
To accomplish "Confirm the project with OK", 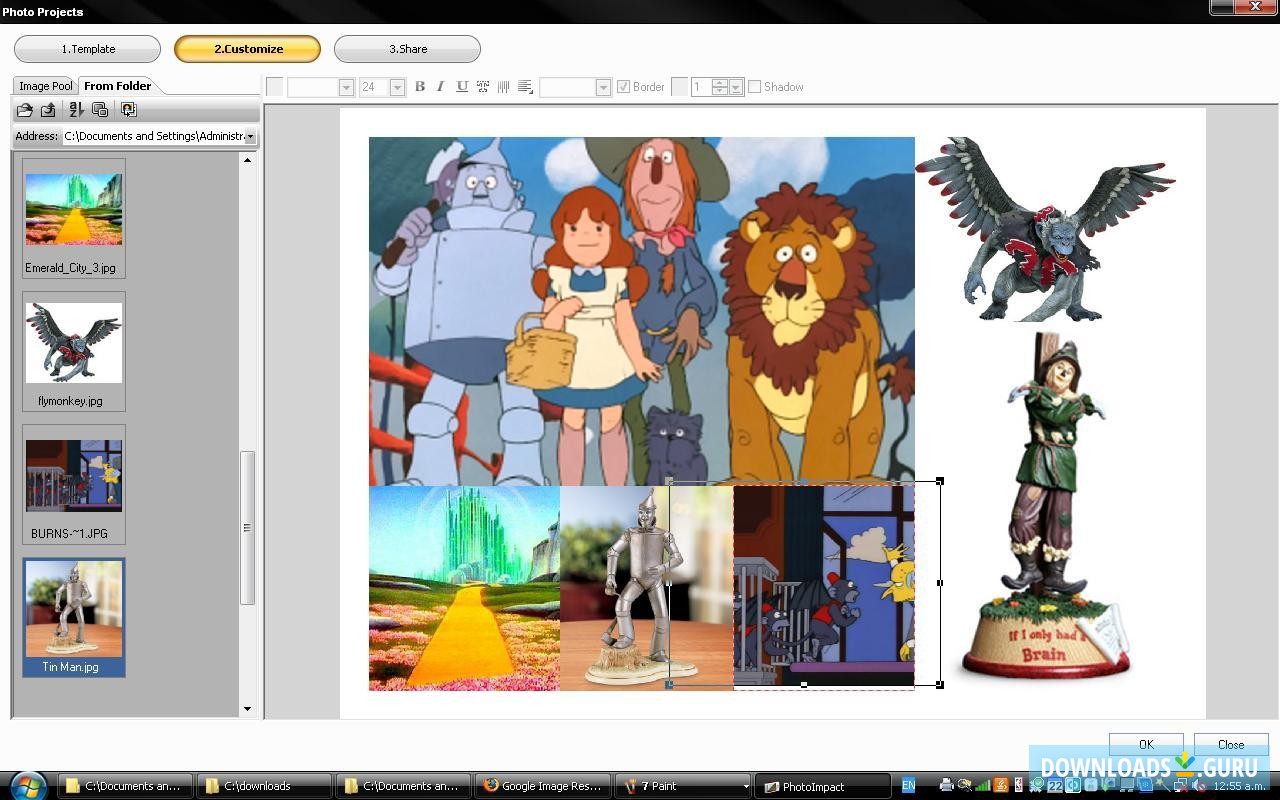I will pyautogui.click(x=1145, y=744).
